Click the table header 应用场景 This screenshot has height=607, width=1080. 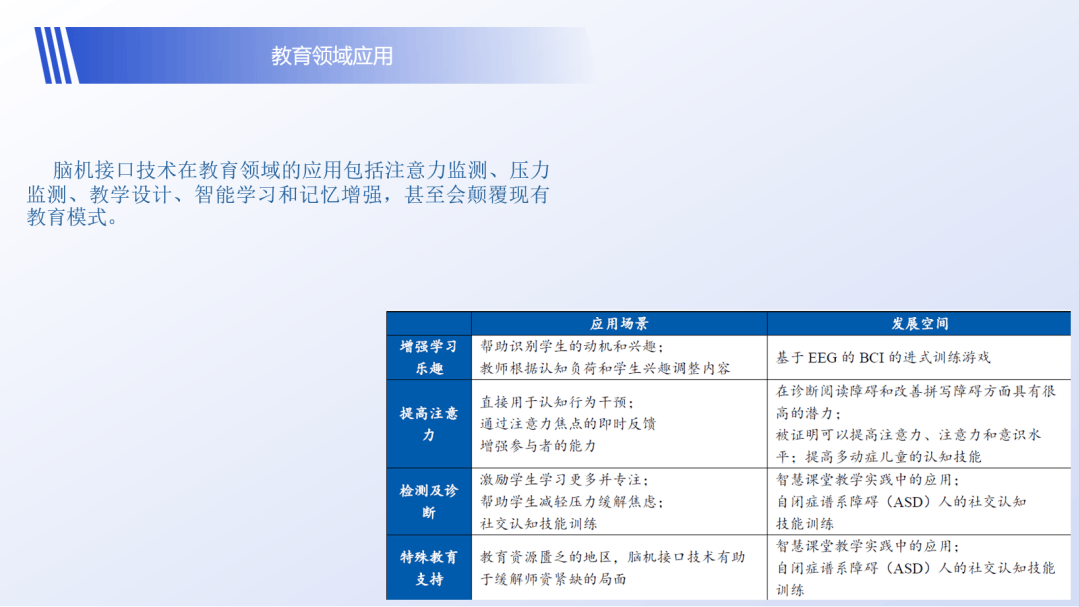[x=619, y=324]
